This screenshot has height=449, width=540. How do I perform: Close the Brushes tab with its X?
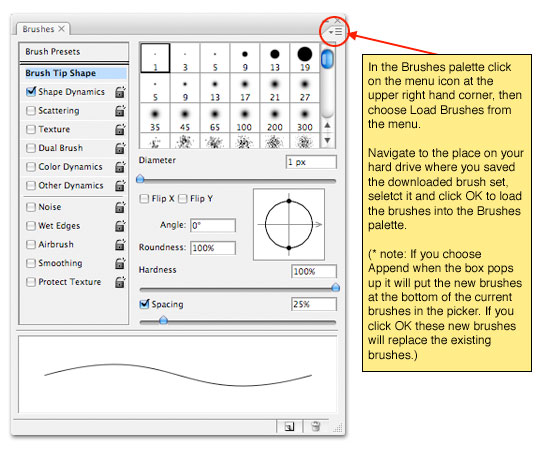pos(61,29)
